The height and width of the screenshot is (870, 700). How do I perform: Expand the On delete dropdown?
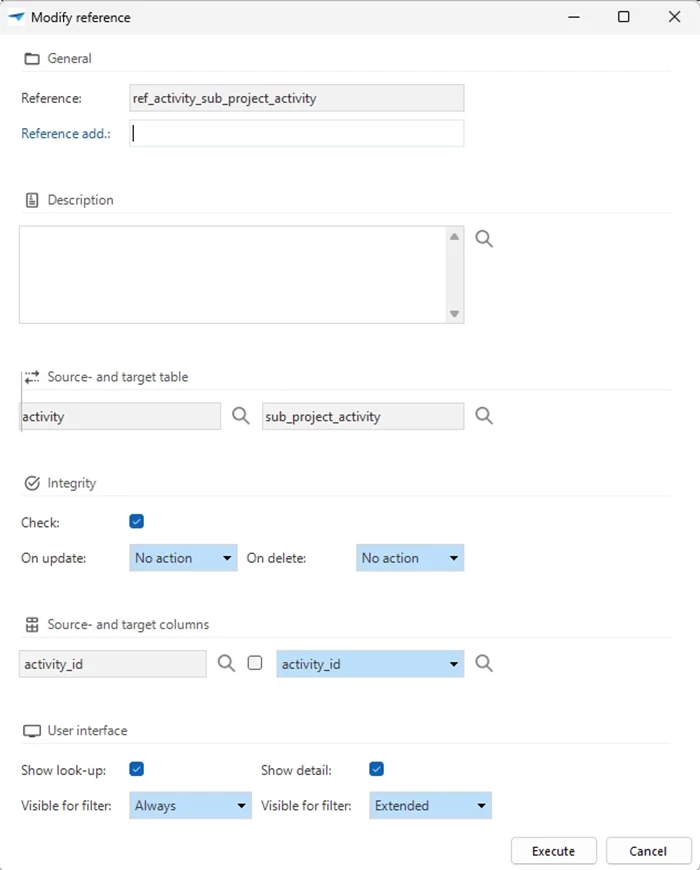click(x=410, y=558)
